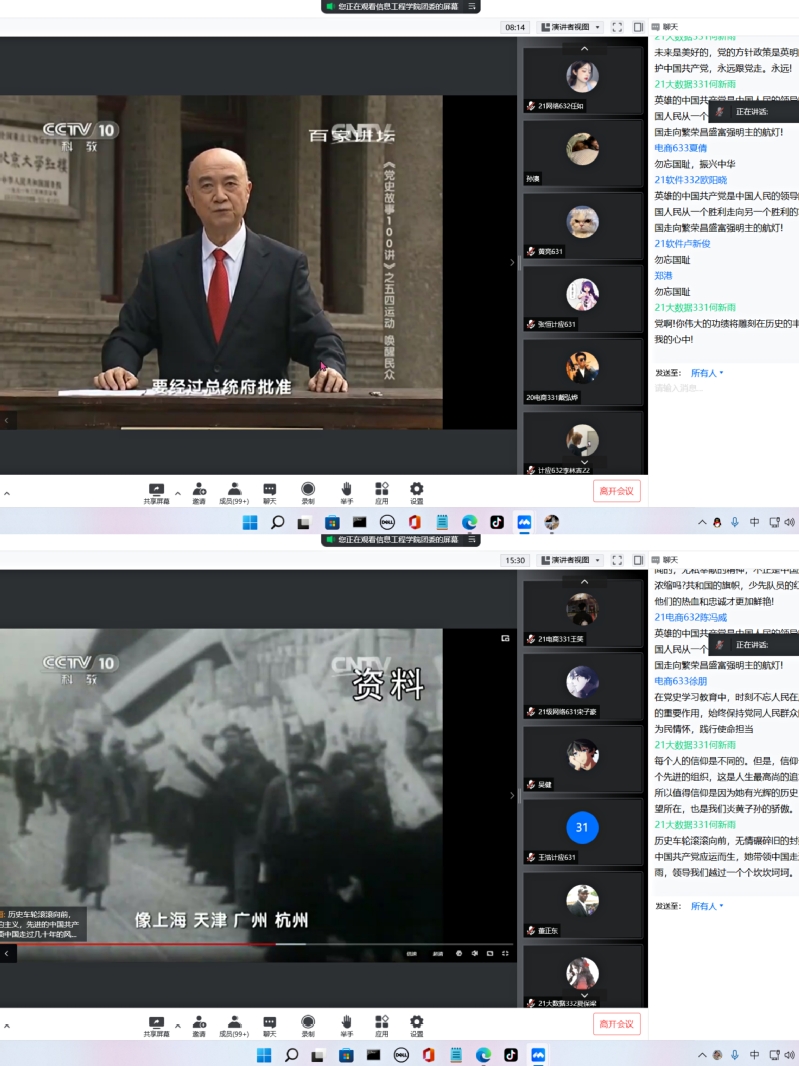This screenshot has height=1066, width=799.
Task: Click TikTok taskbar icon under the 08:14 meeting
Action: click(x=497, y=522)
